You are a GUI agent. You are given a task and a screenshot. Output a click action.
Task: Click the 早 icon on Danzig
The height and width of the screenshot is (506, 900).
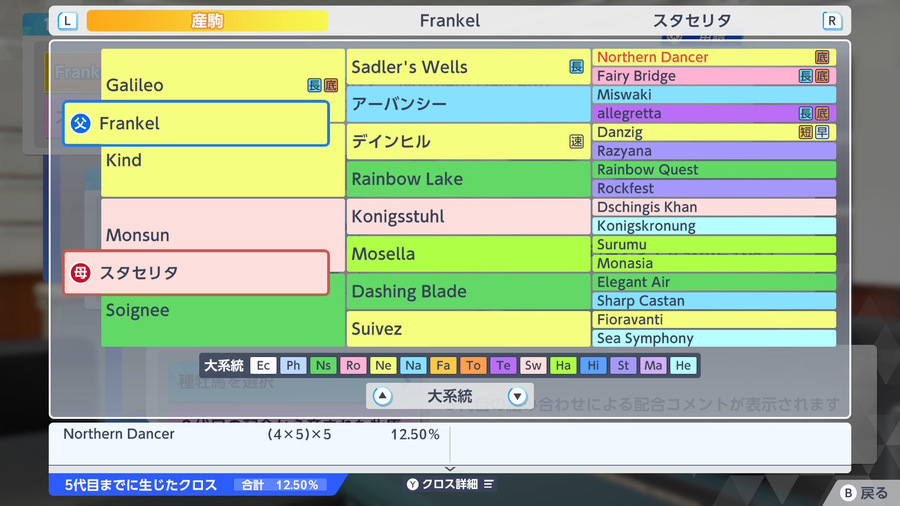click(x=822, y=132)
